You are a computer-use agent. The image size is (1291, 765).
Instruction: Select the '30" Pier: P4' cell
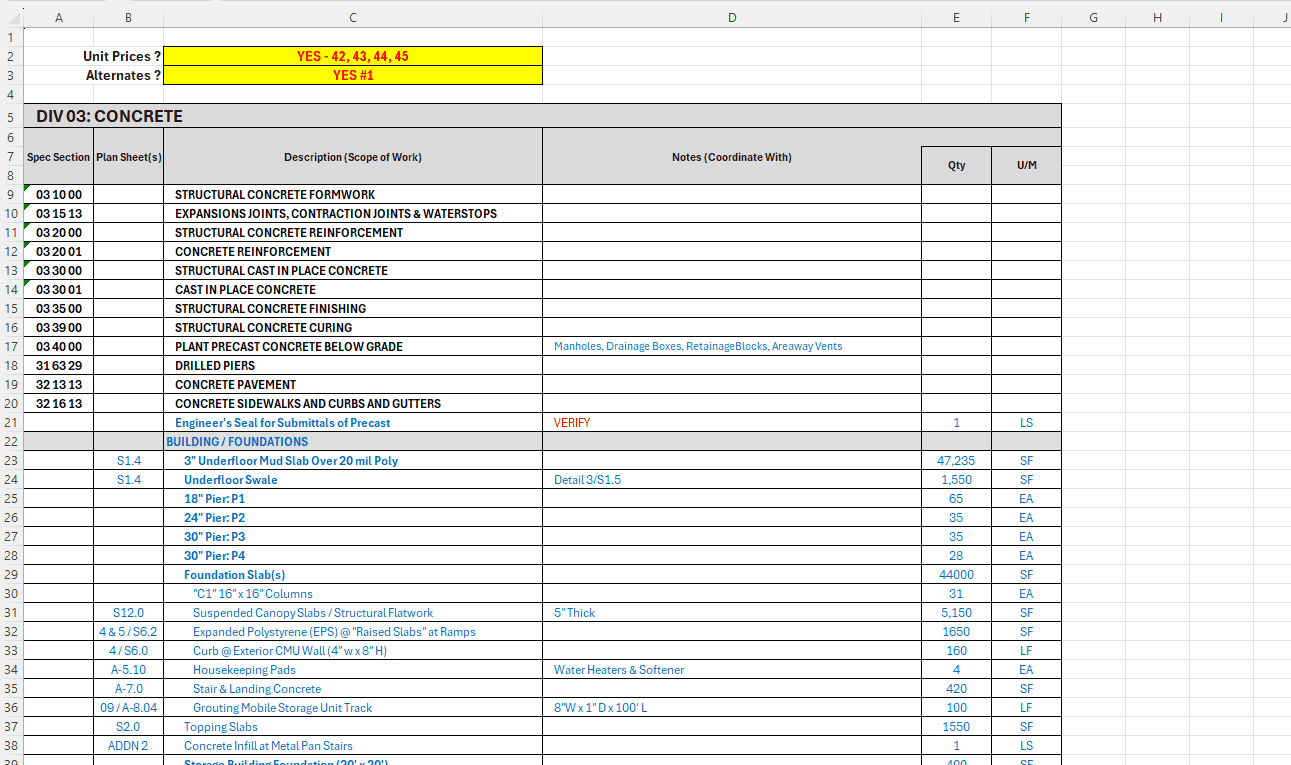353,555
